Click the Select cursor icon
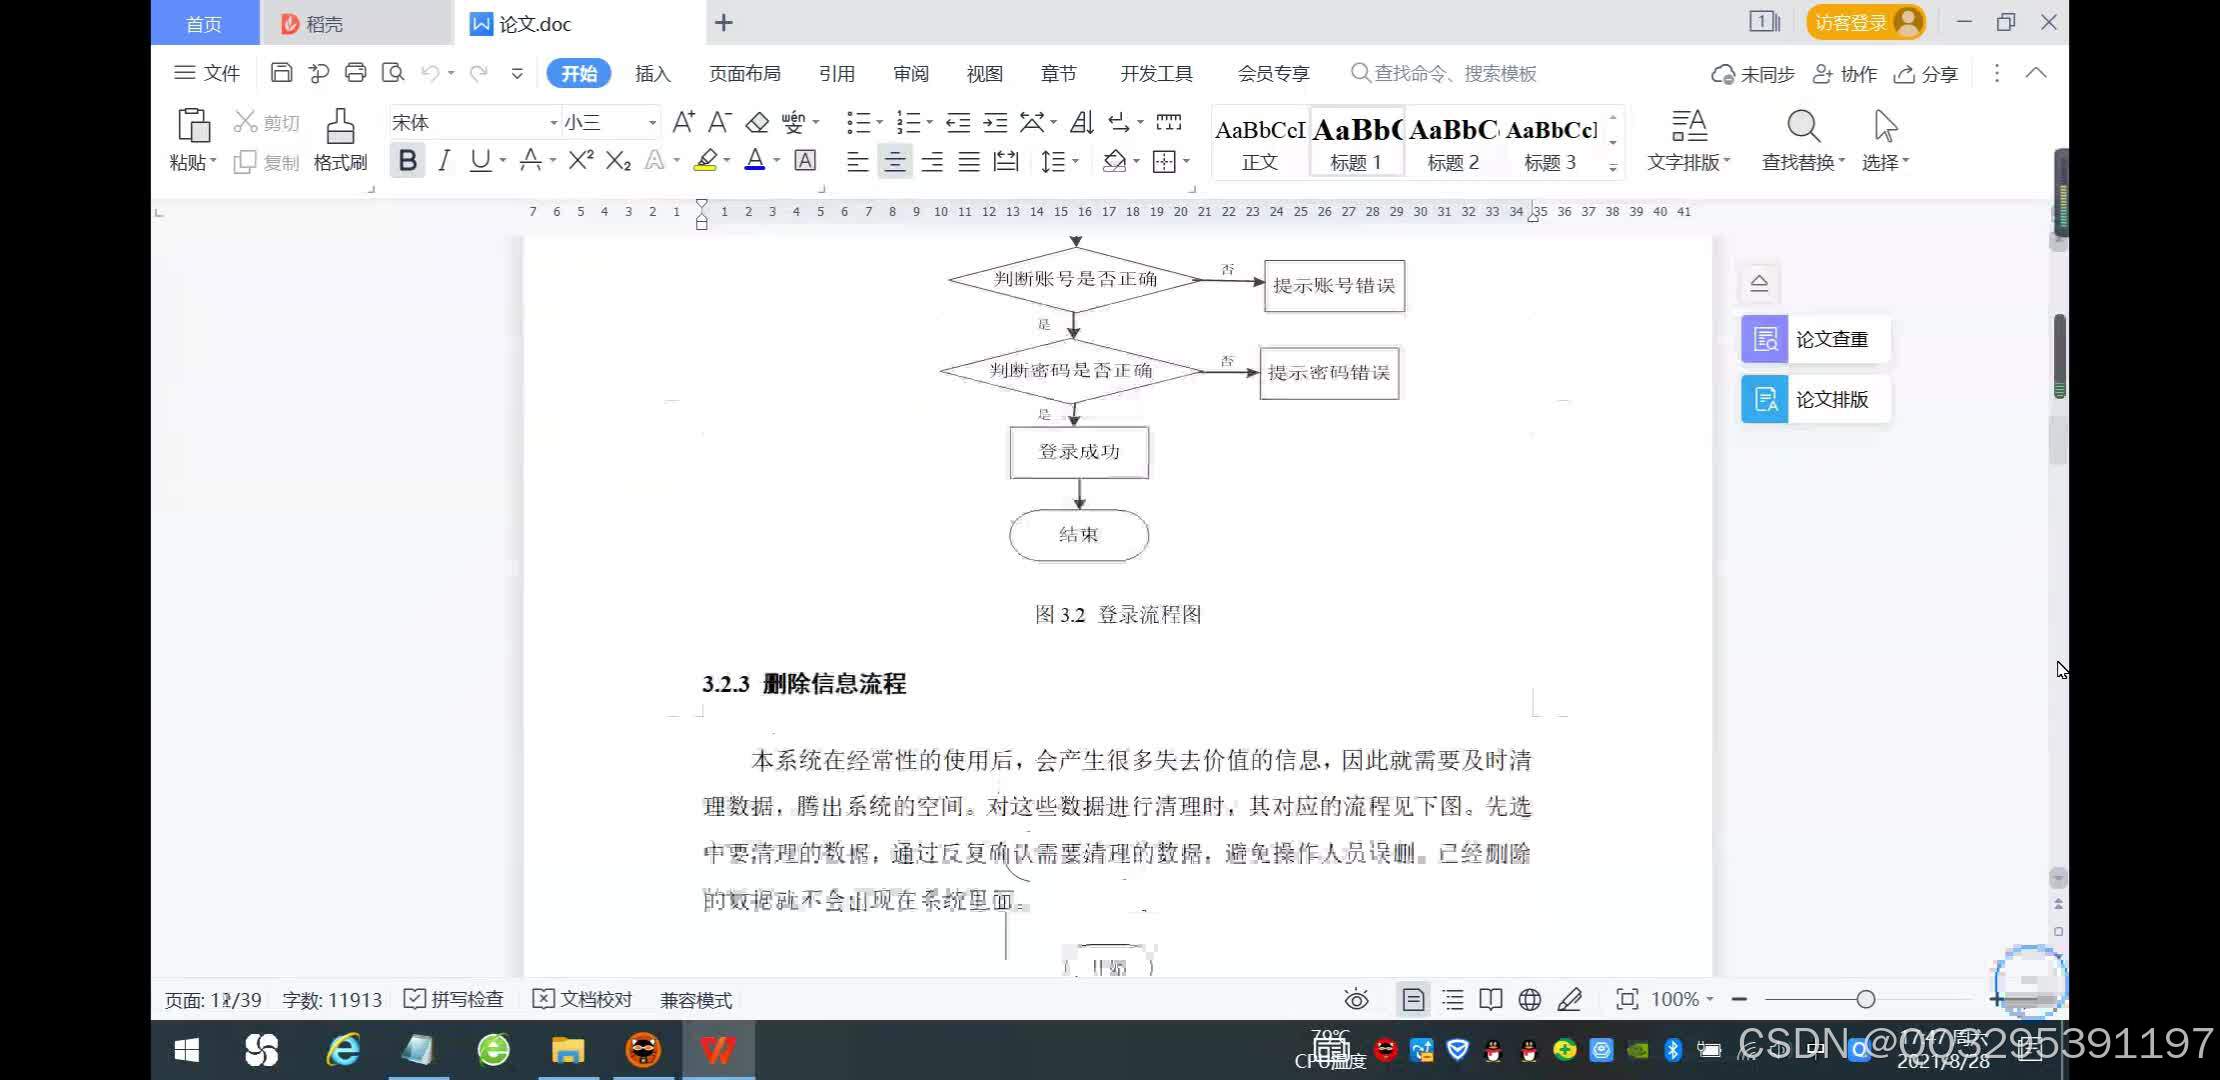Screen dimensions: 2220x1080 point(1885,126)
